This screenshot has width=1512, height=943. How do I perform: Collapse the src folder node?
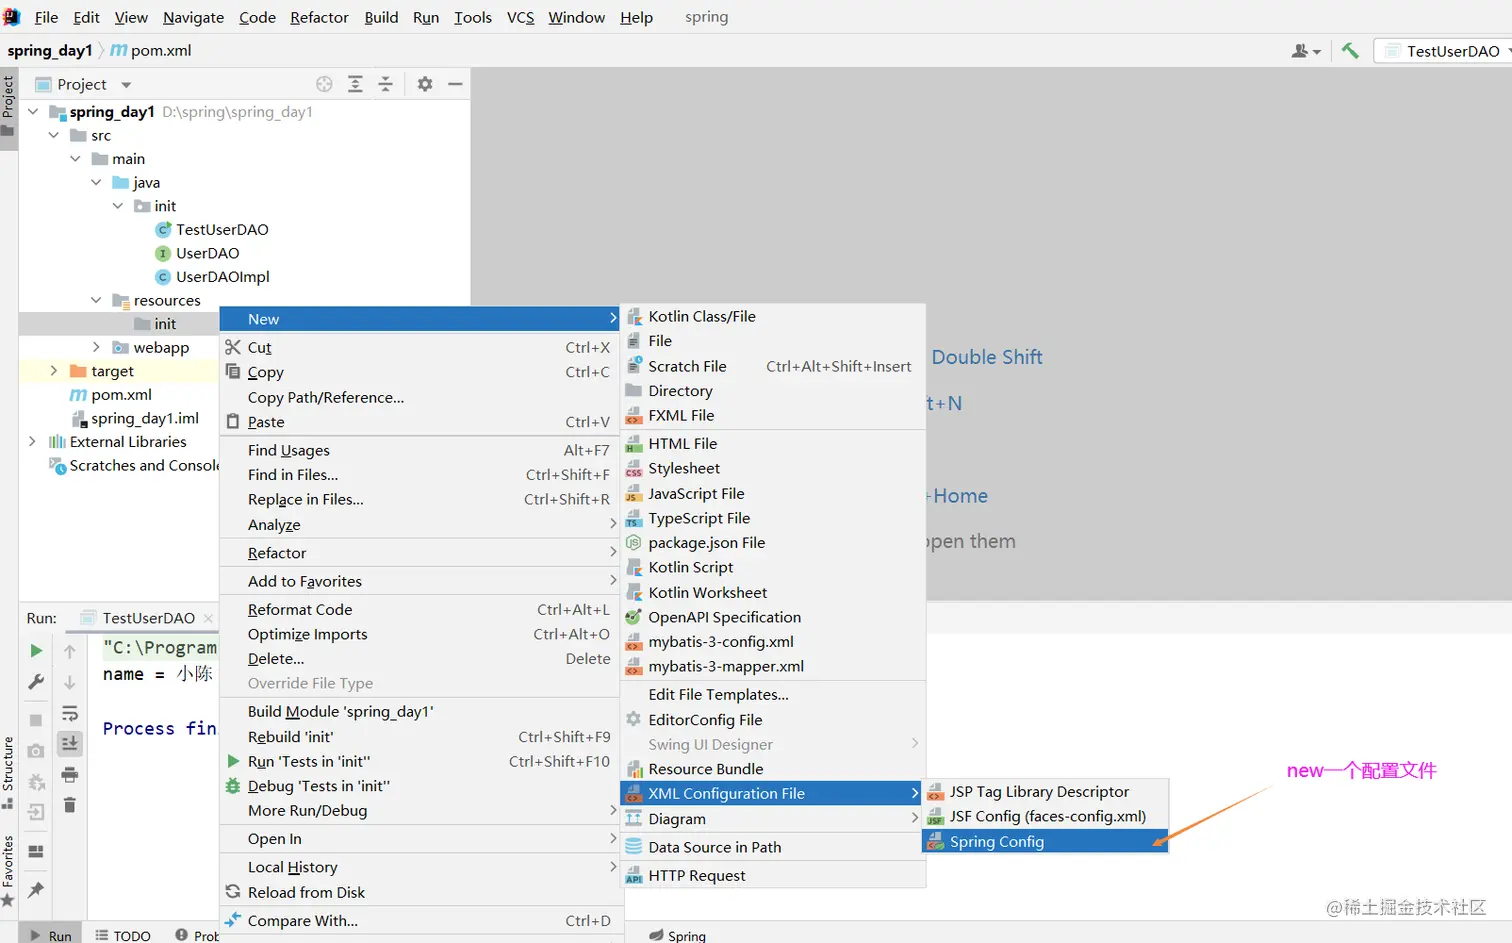54,135
